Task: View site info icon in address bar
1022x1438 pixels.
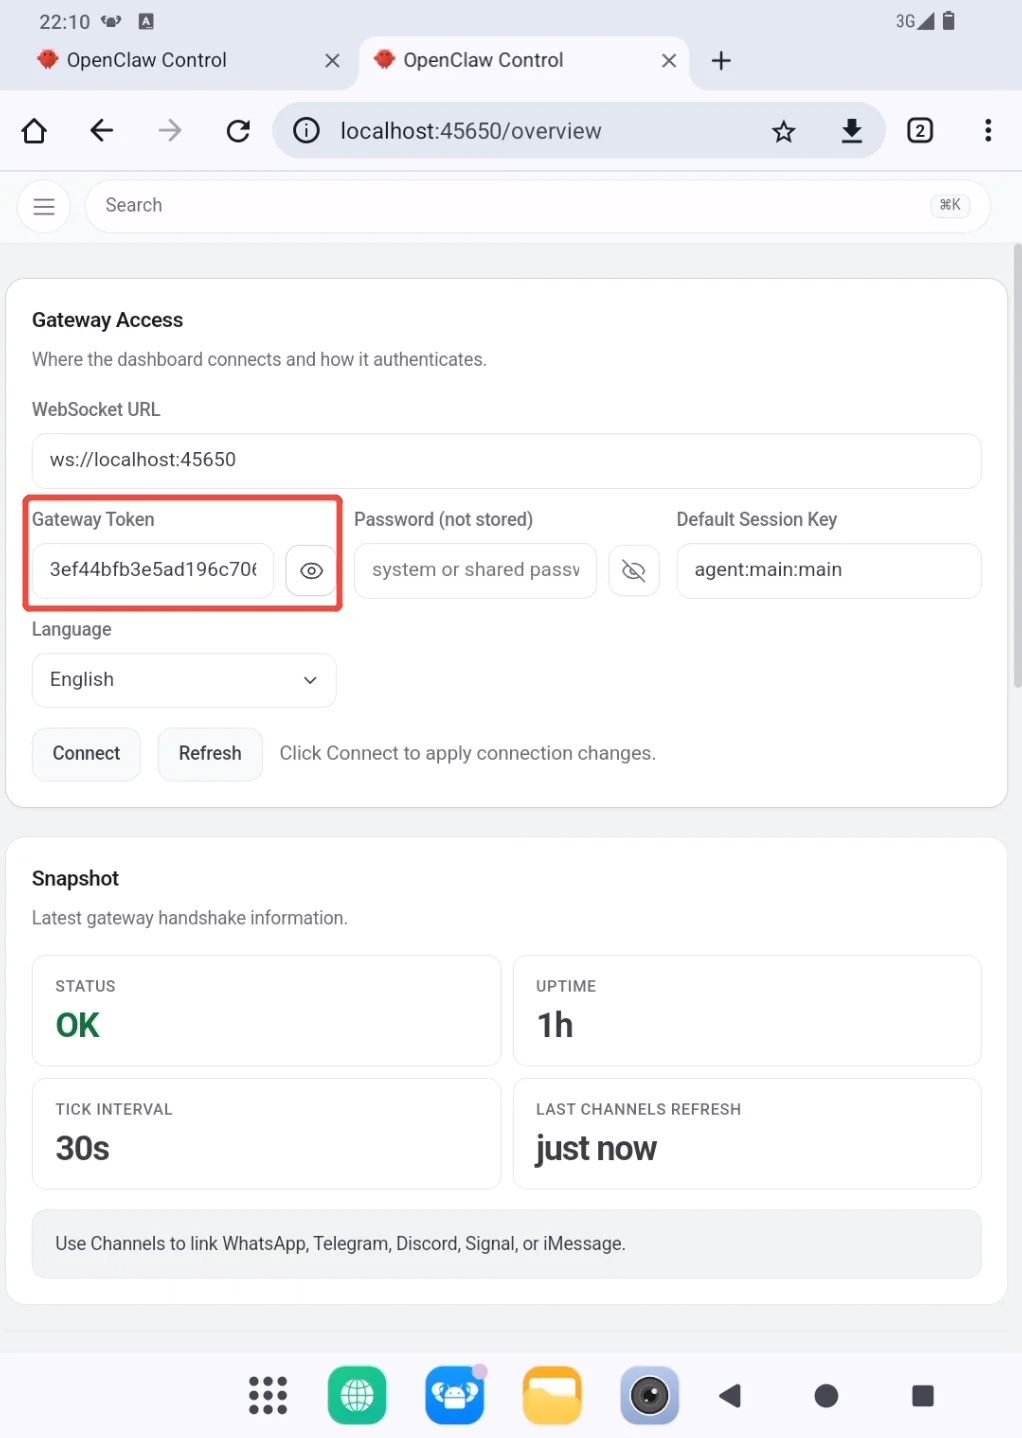Action: [306, 131]
